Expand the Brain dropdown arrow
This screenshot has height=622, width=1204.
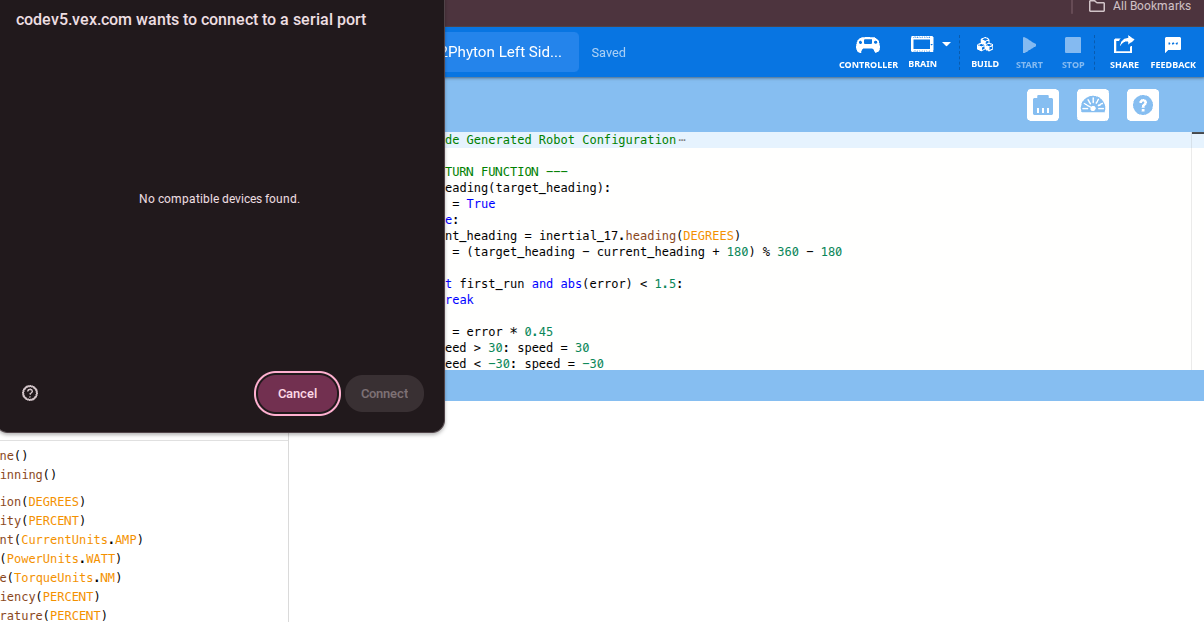tap(946, 44)
